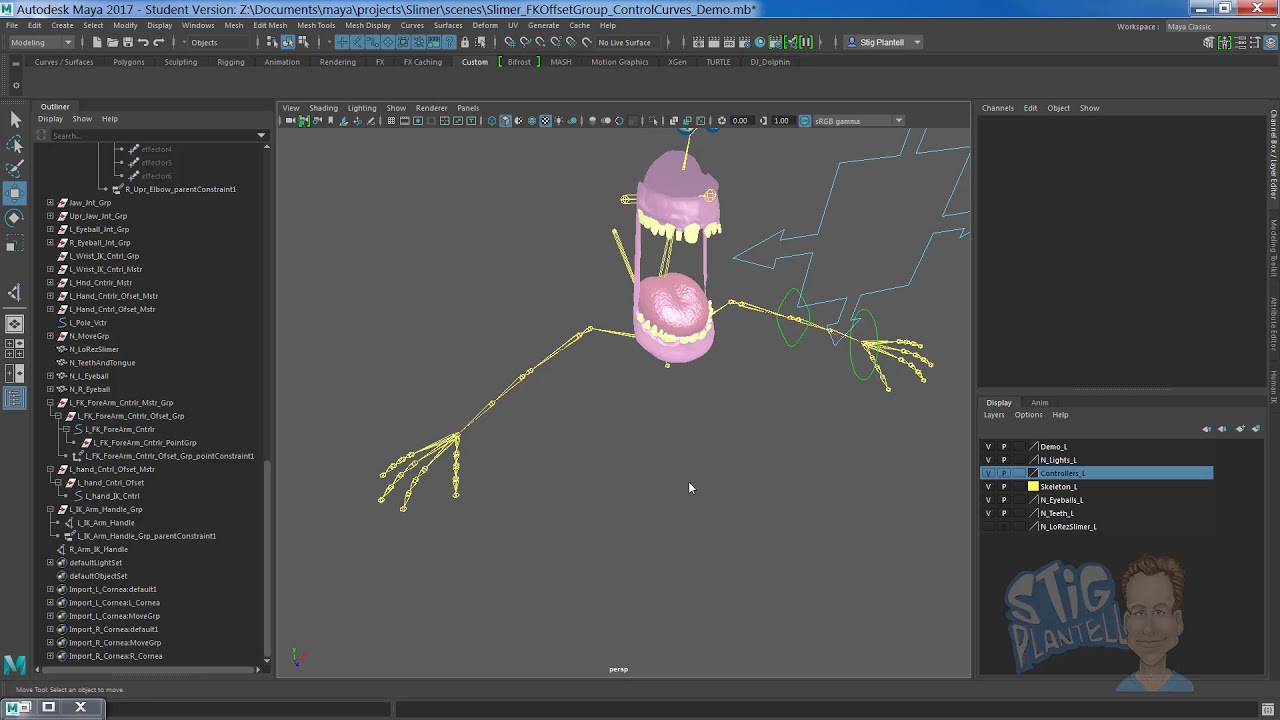
Task: Toggle playback P for Demo_L layer
Action: 1004,447
